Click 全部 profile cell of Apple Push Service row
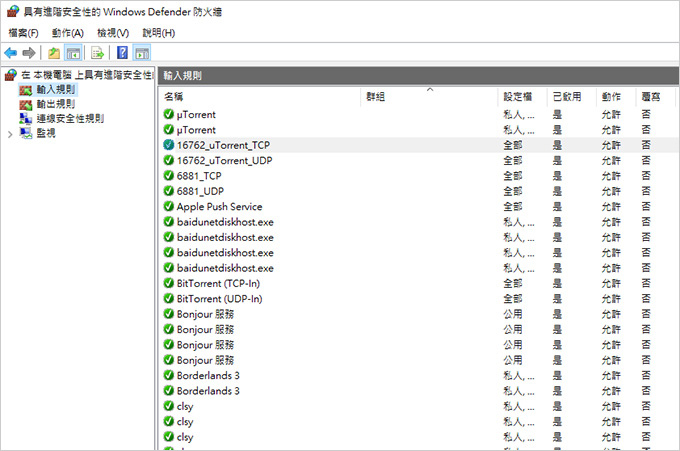Viewport: 680px width, 451px height. pos(513,206)
